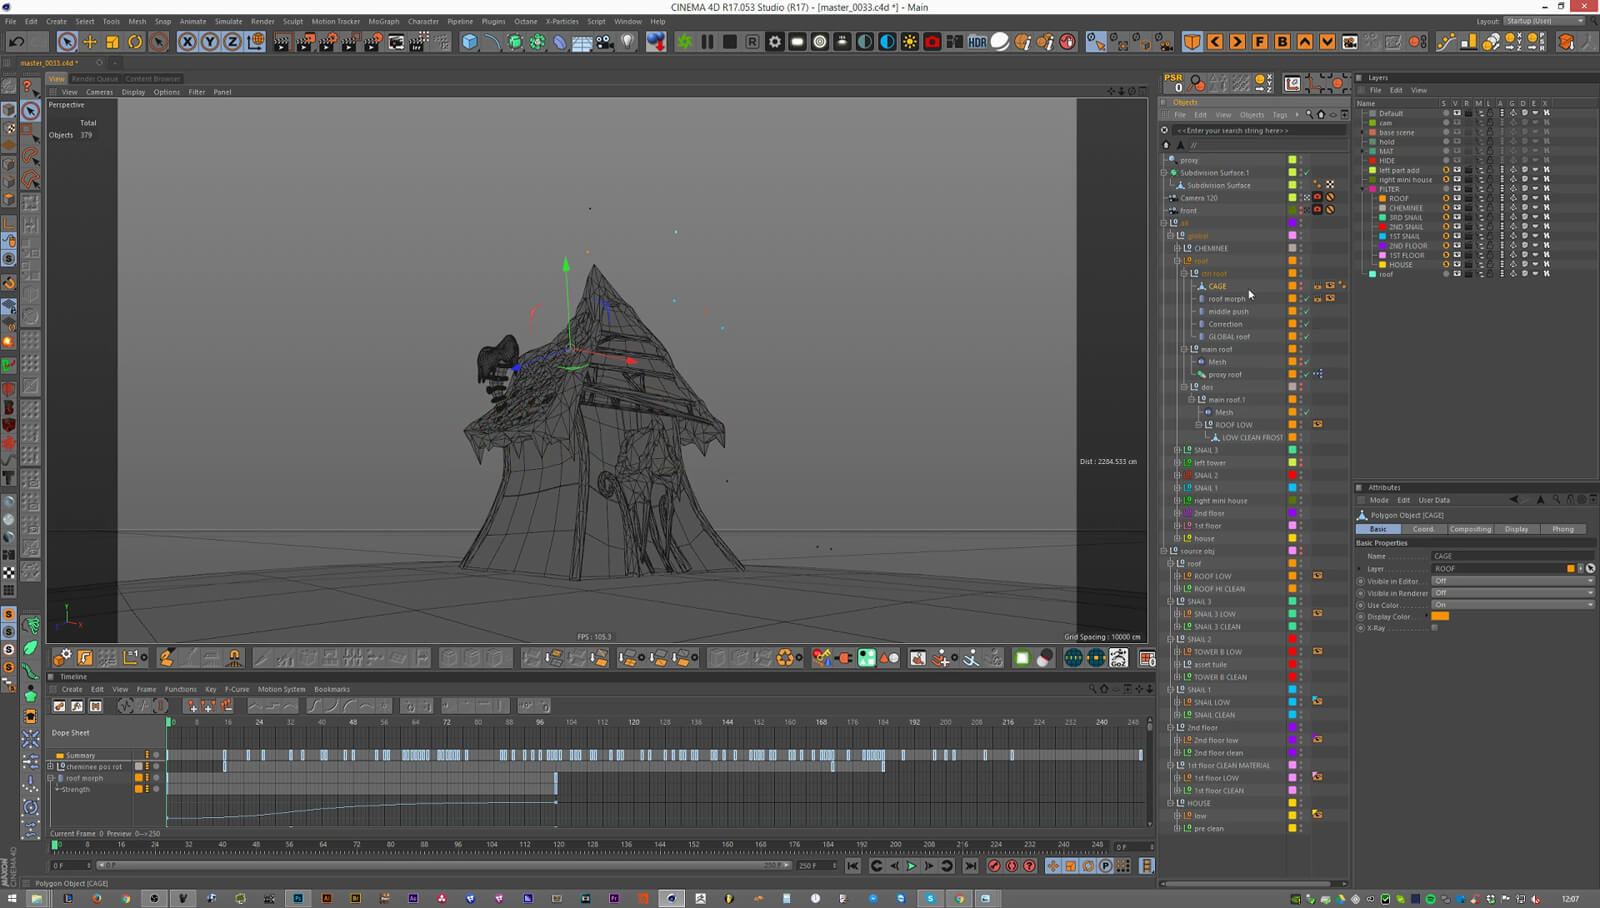
Task: Click the orange Display Color swatch
Action: pyautogui.click(x=1440, y=616)
